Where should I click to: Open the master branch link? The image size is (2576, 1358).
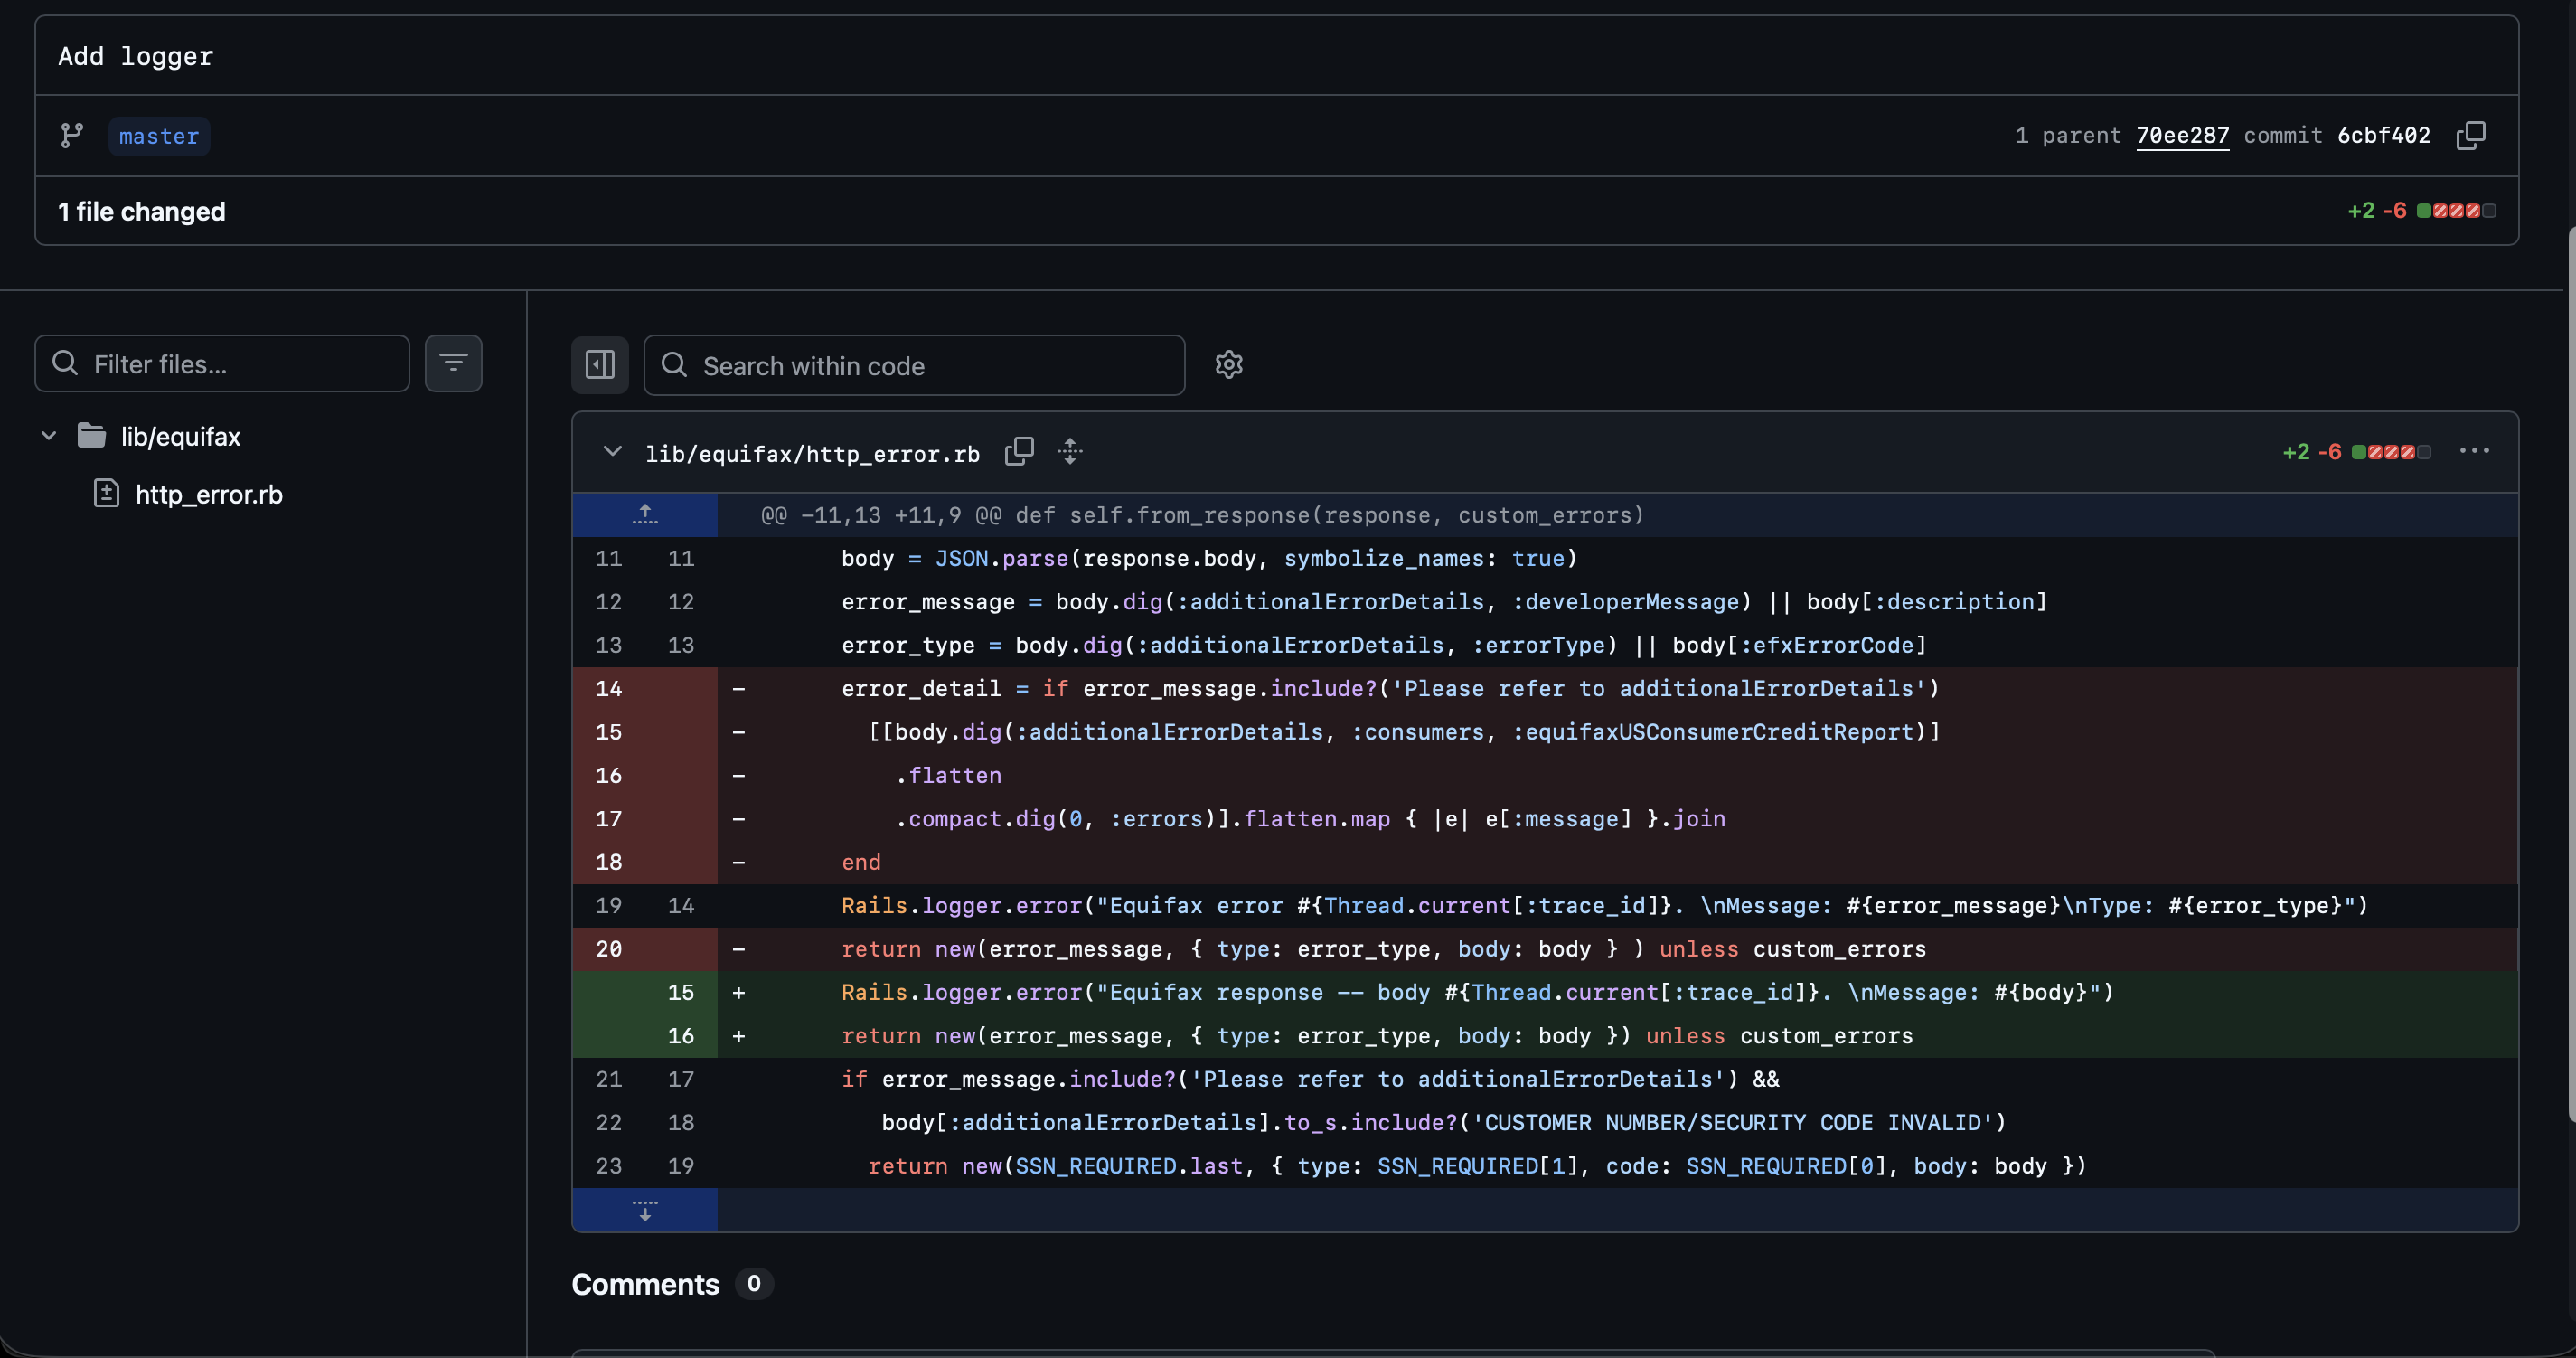click(159, 136)
